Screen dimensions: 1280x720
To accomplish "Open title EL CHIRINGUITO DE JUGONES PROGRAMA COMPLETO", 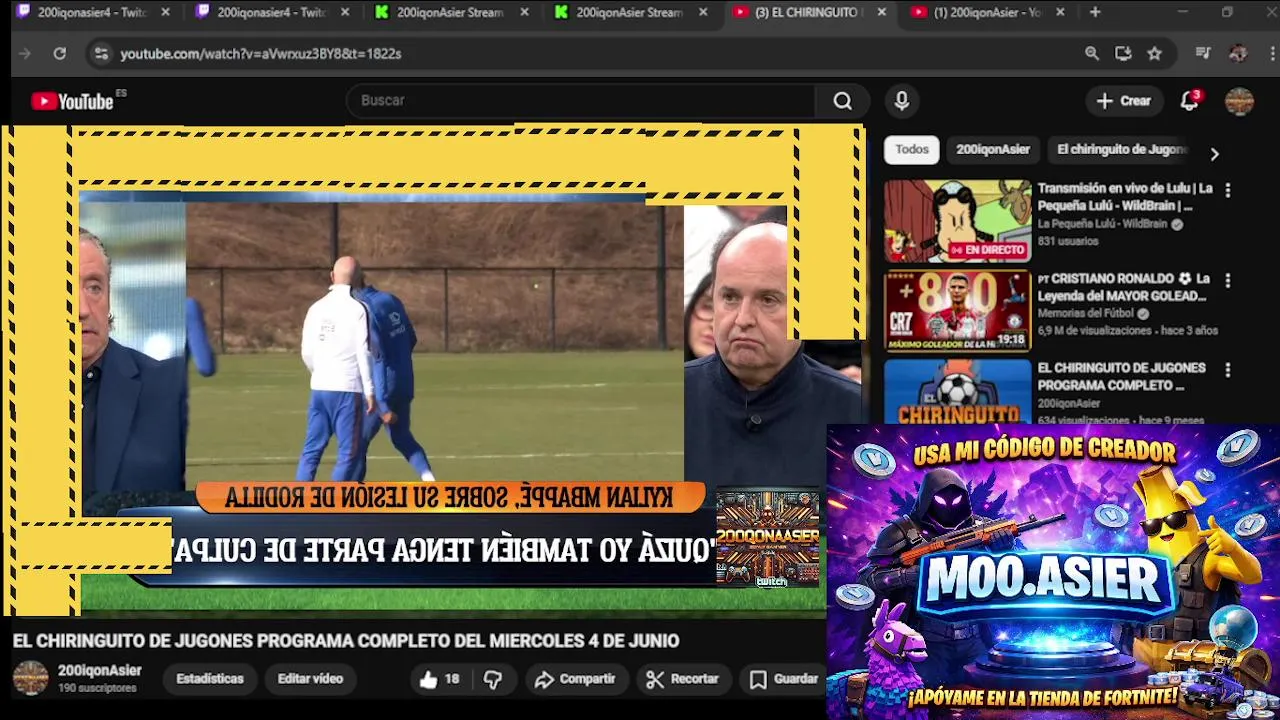I will click(1121, 377).
